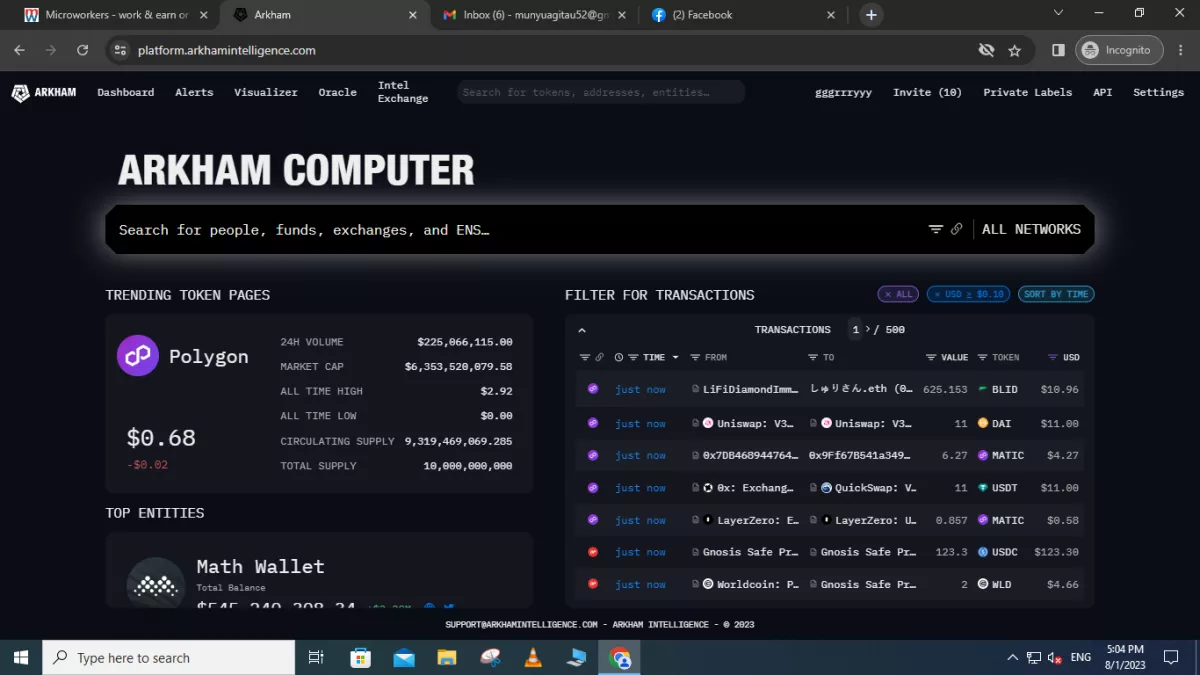Click the Arkham logo in the navbar

[x=43, y=92]
